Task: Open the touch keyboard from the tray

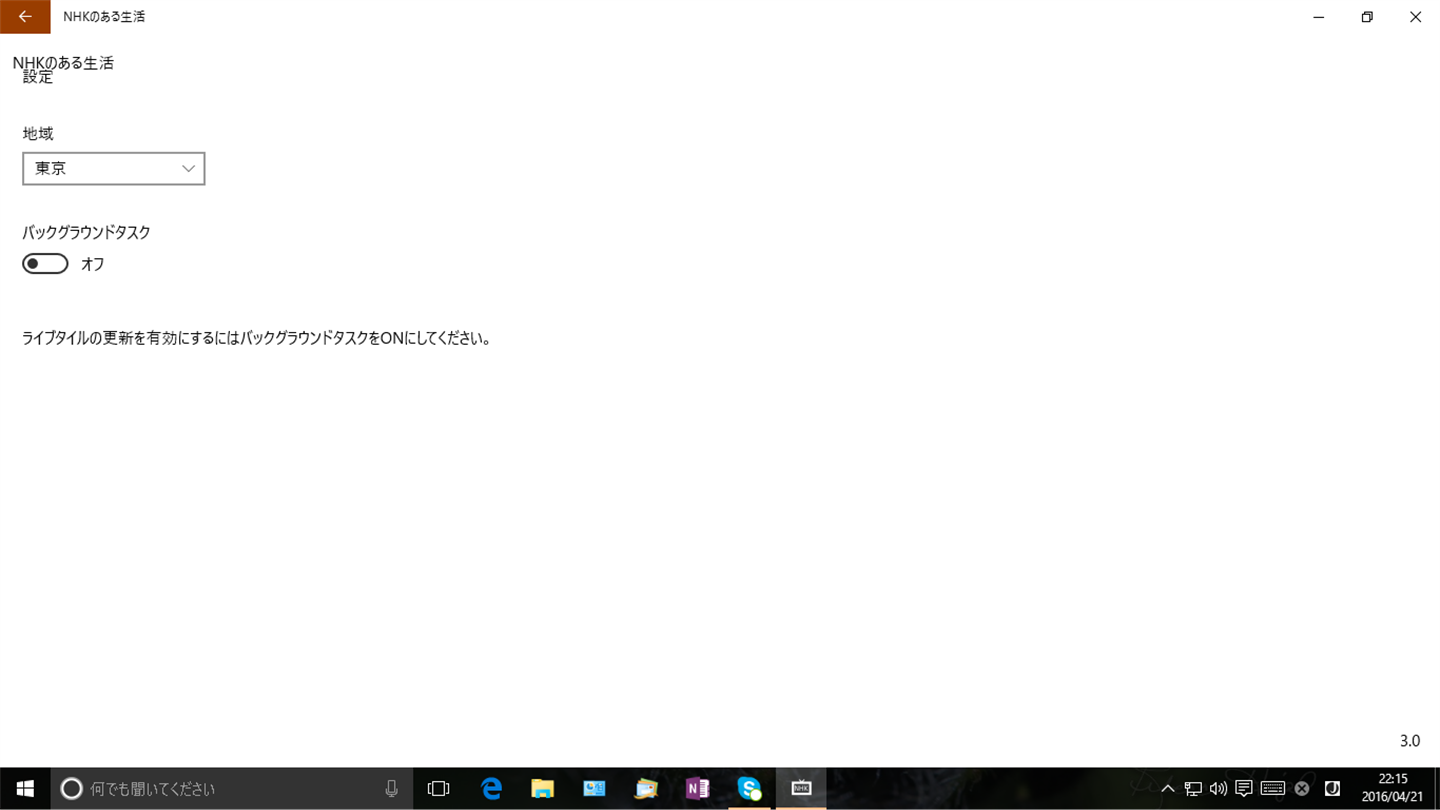Action: (x=1273, y=789)
